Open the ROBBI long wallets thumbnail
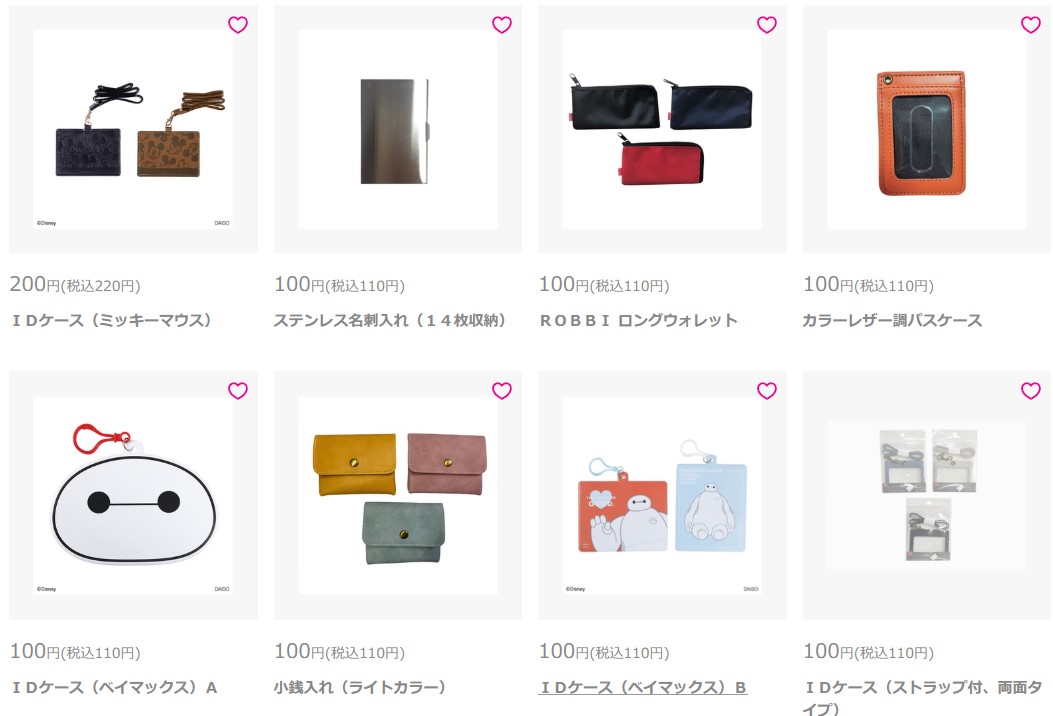This screenshot has width=1053, height=716. coord(661,129)
